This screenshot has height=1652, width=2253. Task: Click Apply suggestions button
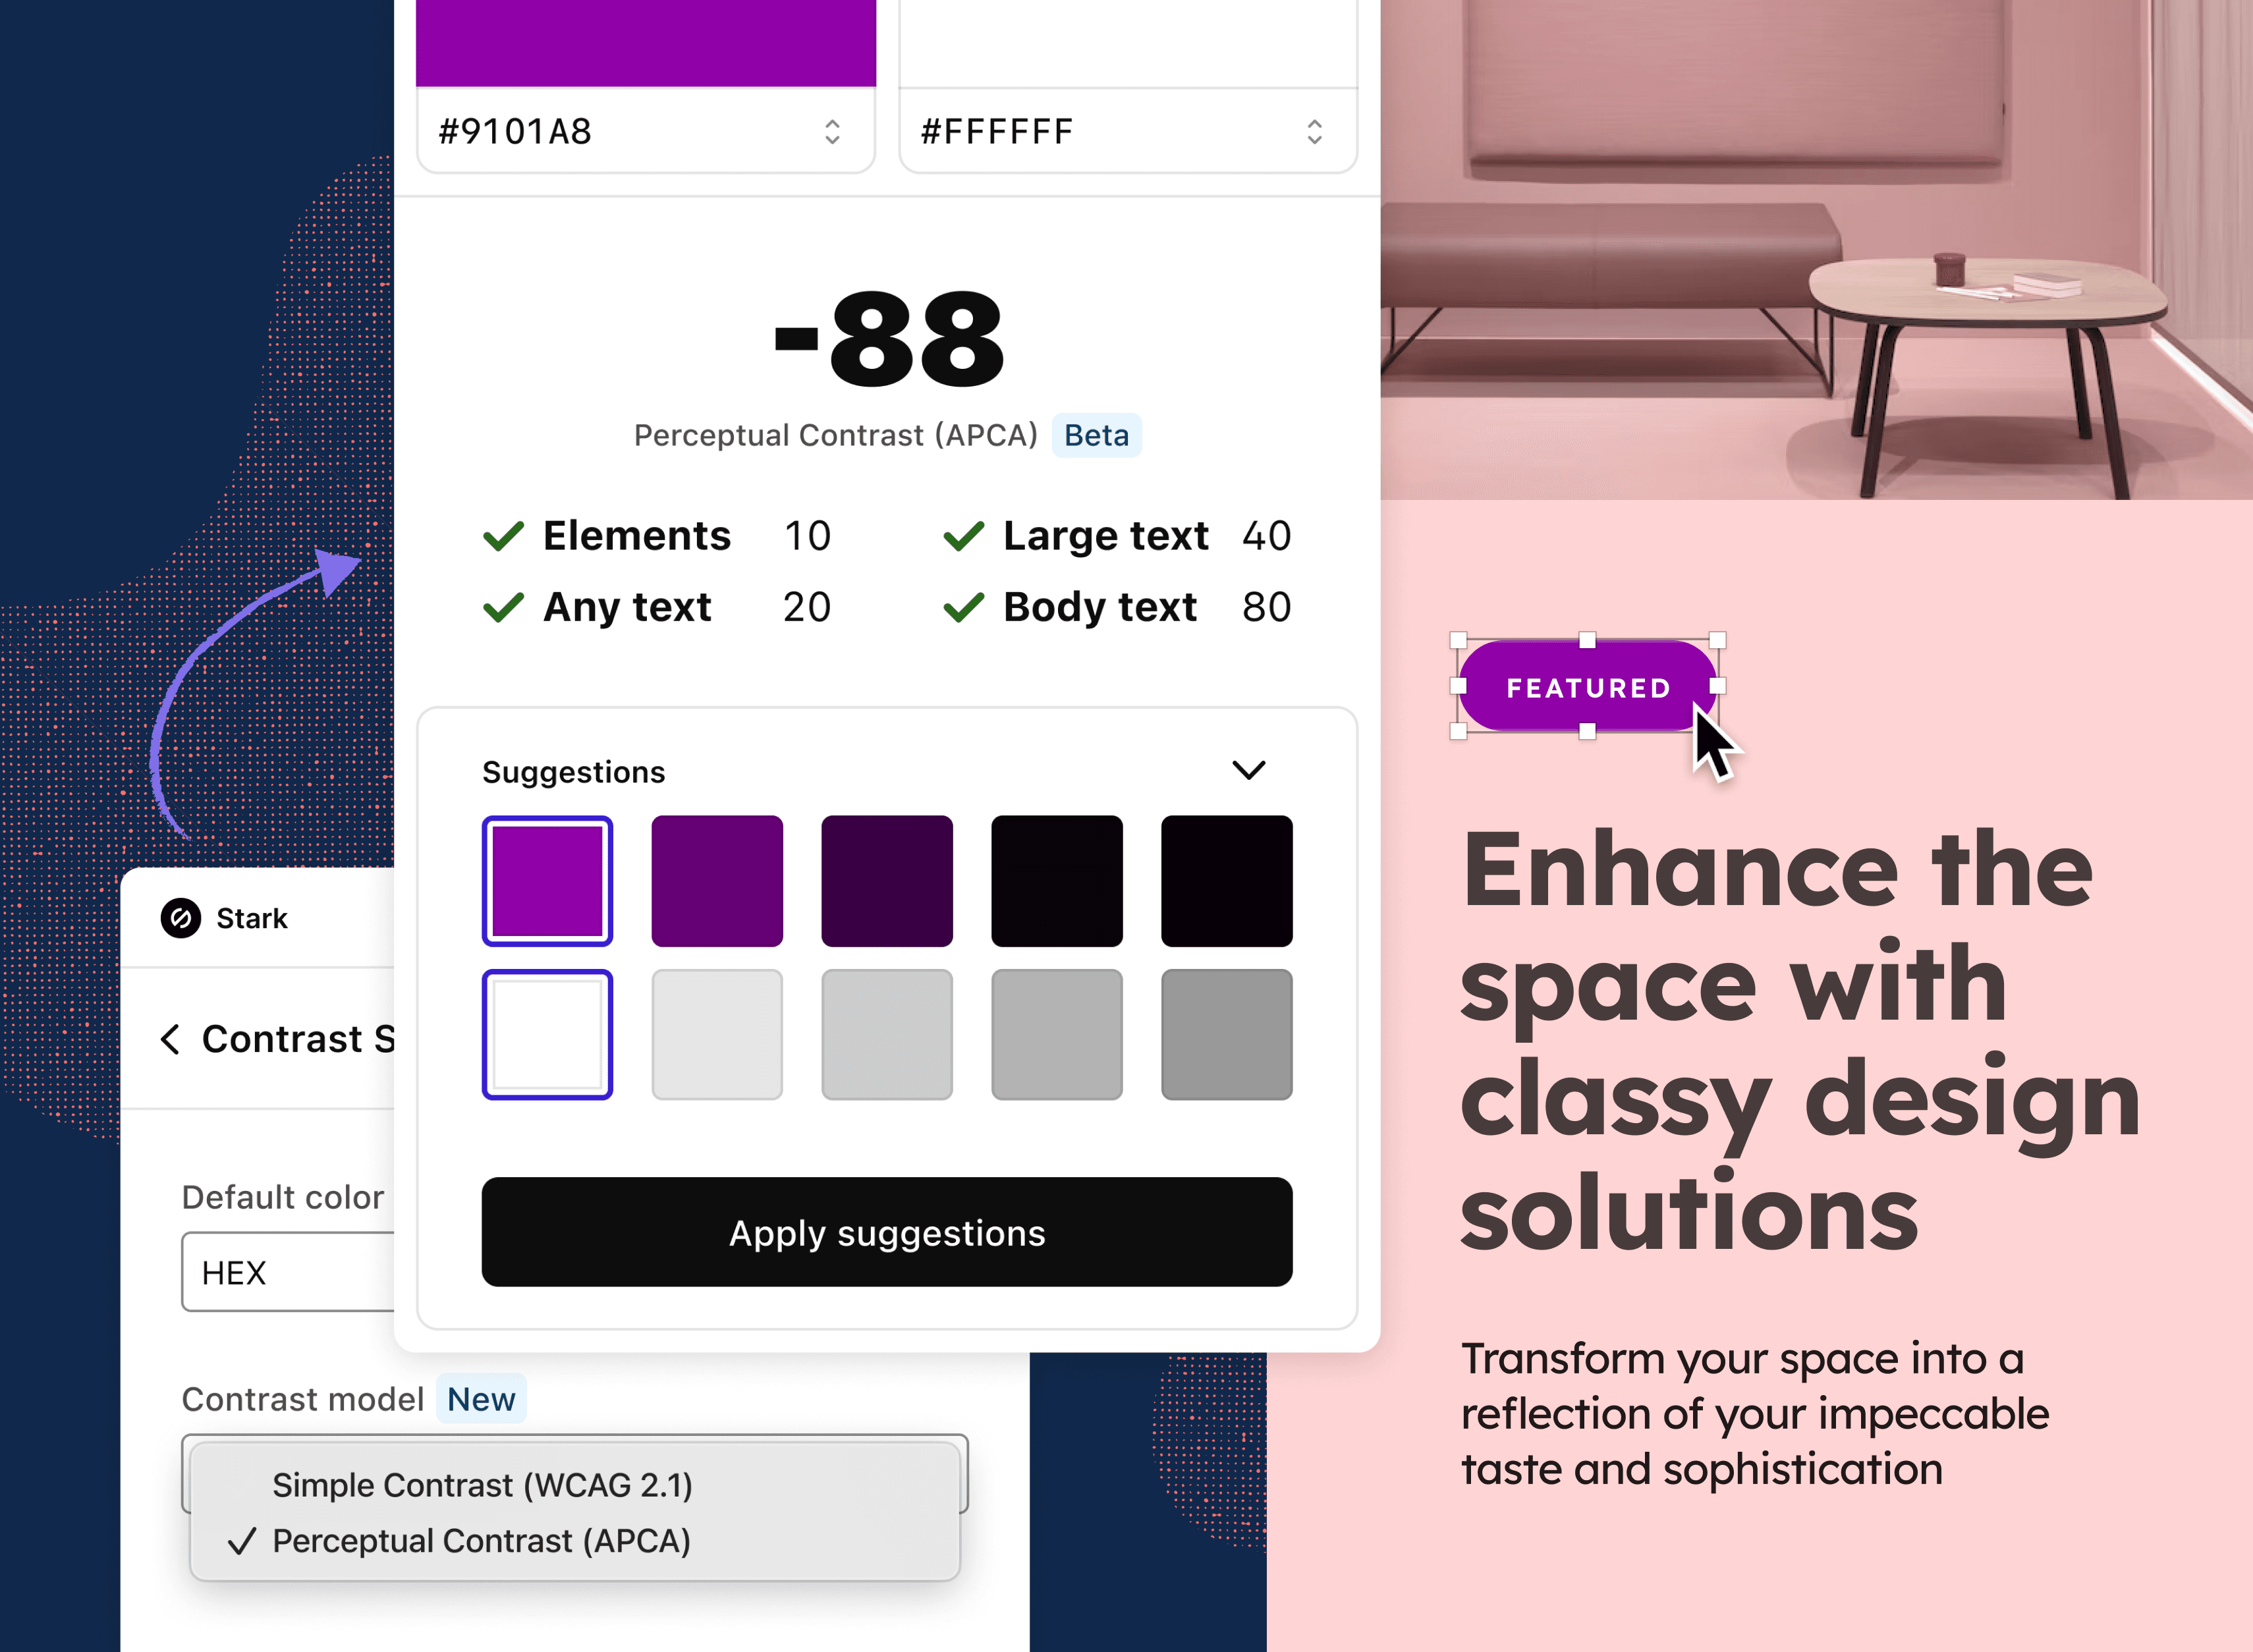click(887, 1232)
